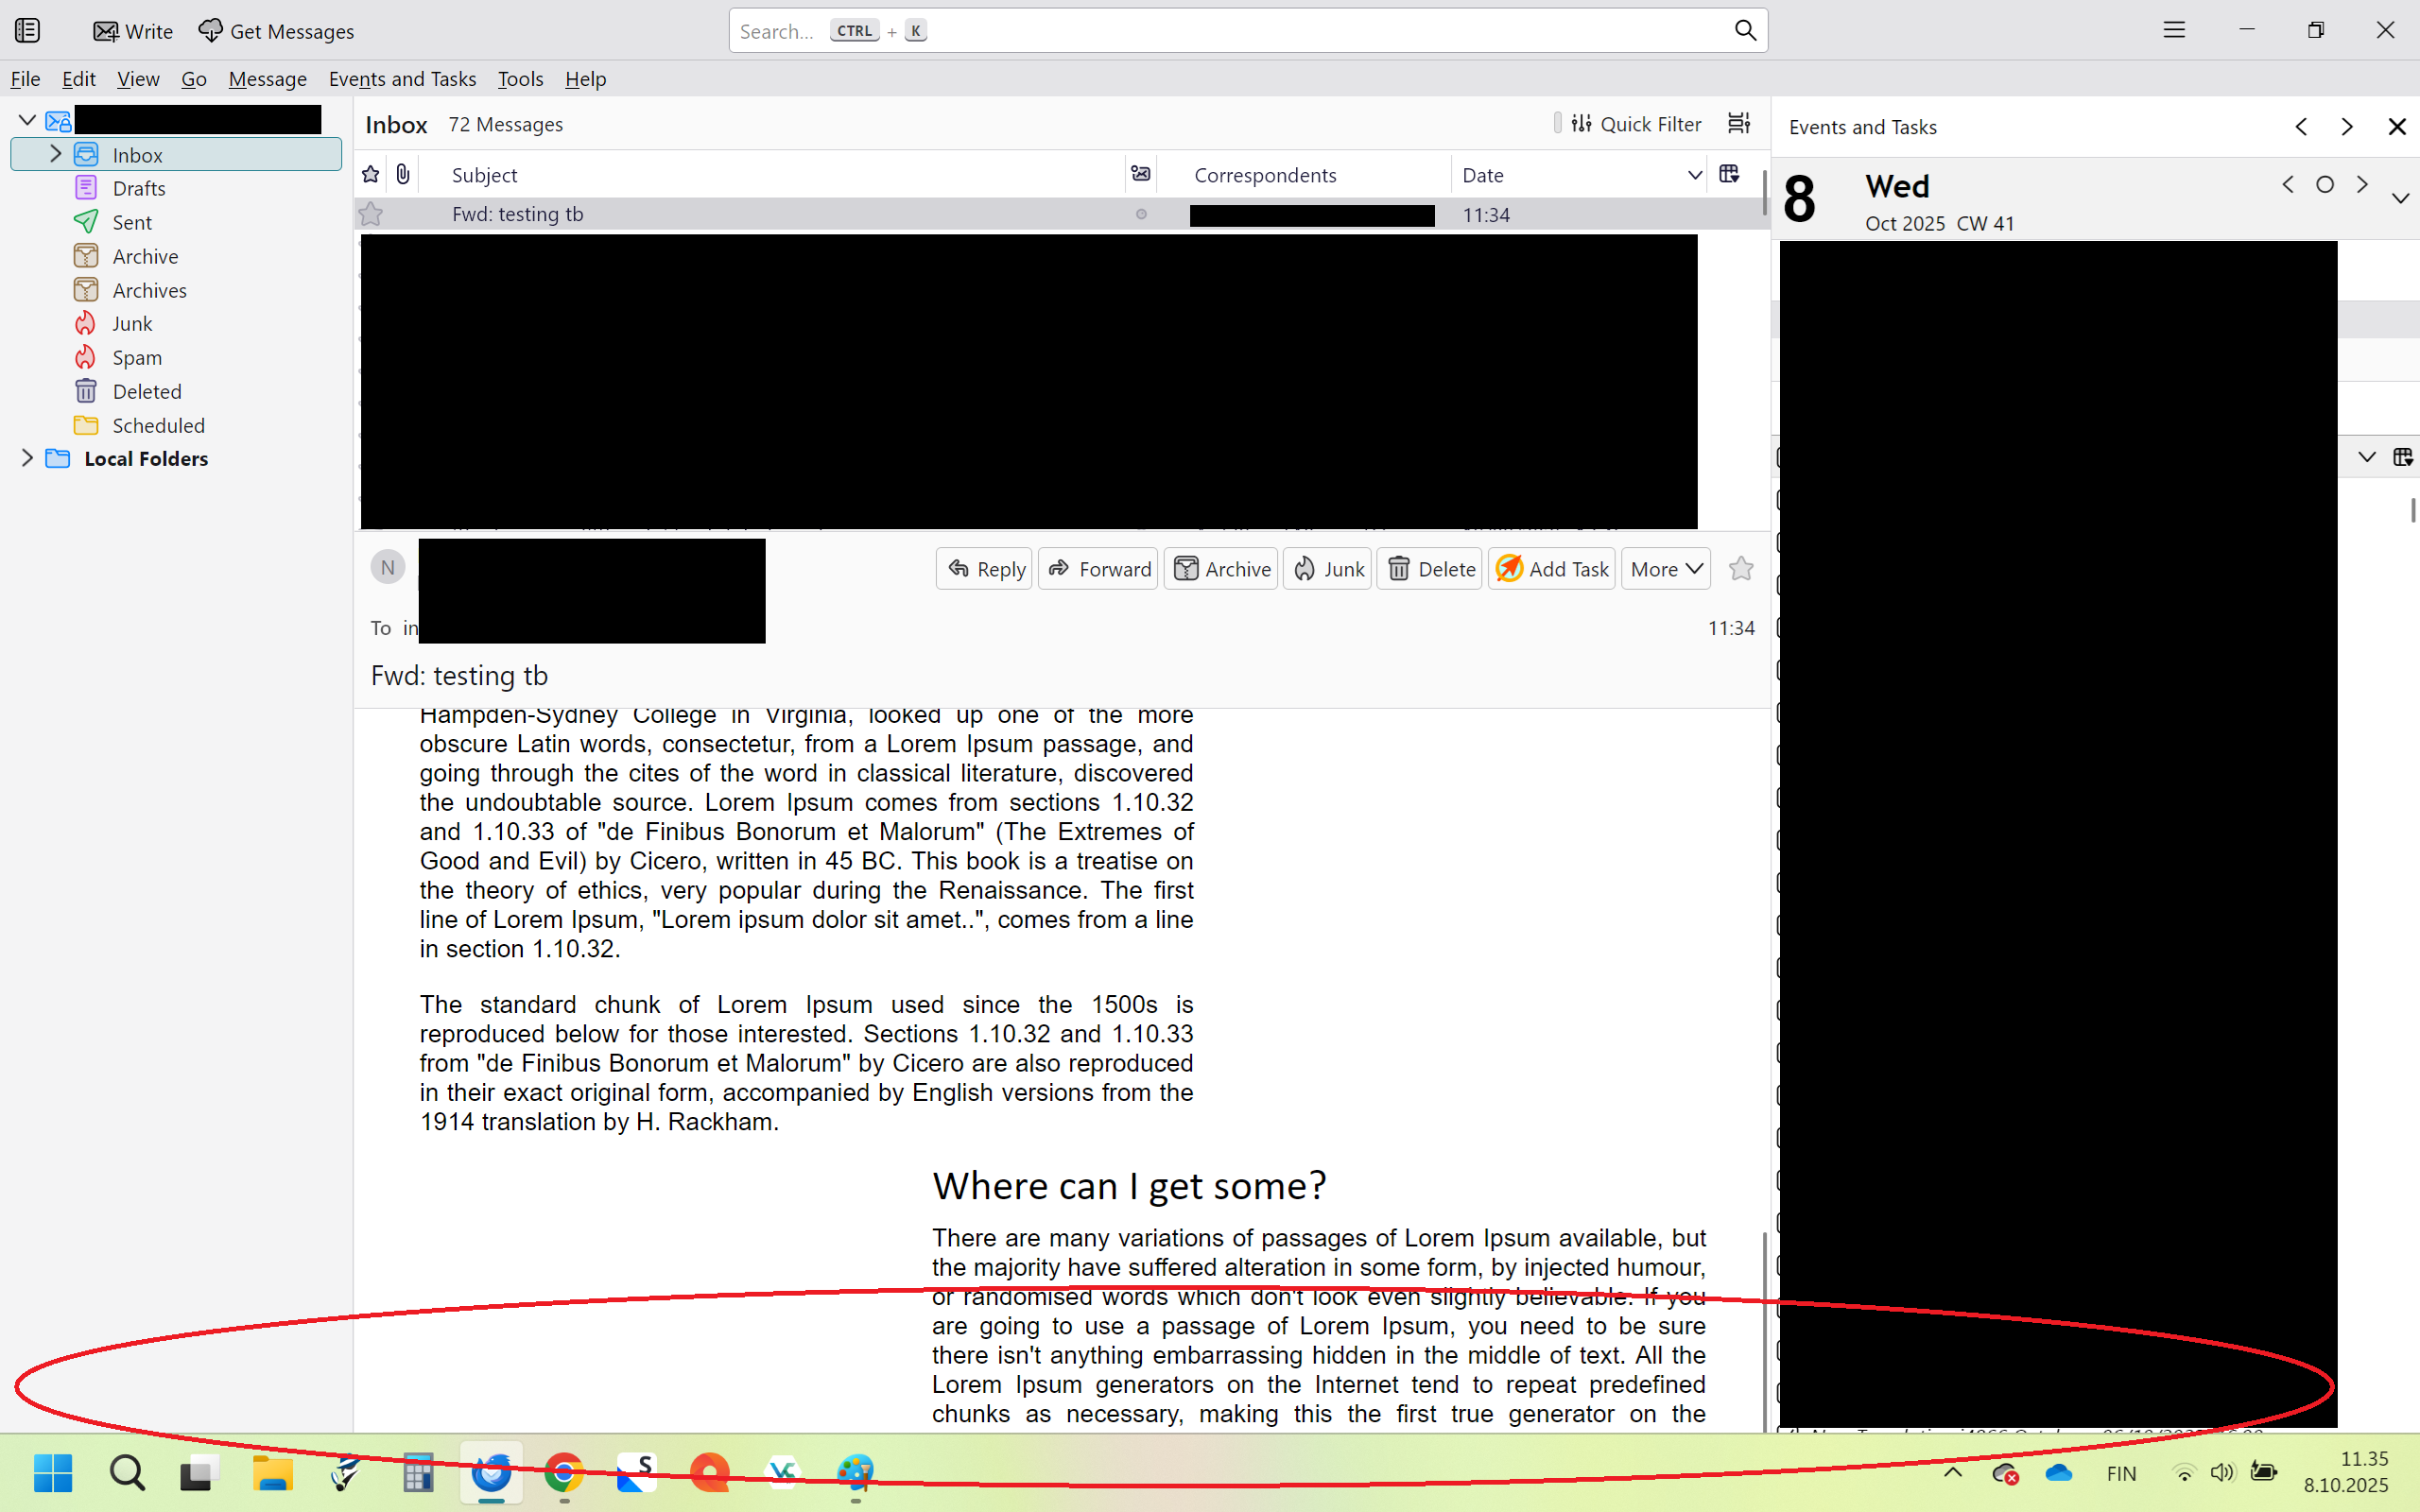Open the More actions dropdown

pos(1666,568)
